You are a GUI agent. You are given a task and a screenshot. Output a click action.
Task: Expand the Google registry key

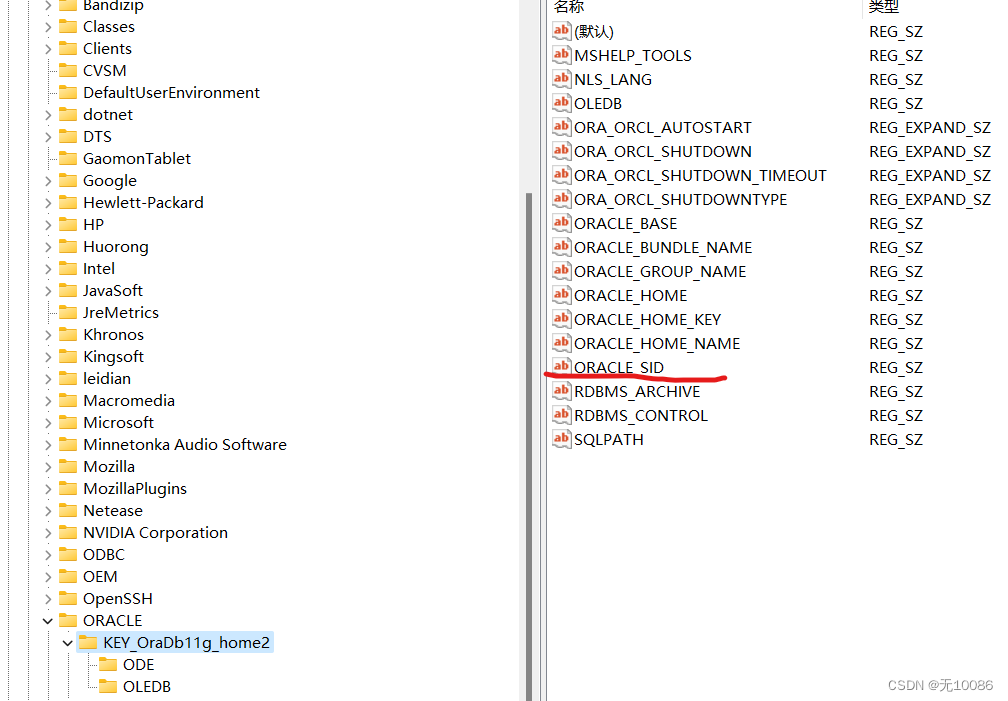(x=48, y=181)
